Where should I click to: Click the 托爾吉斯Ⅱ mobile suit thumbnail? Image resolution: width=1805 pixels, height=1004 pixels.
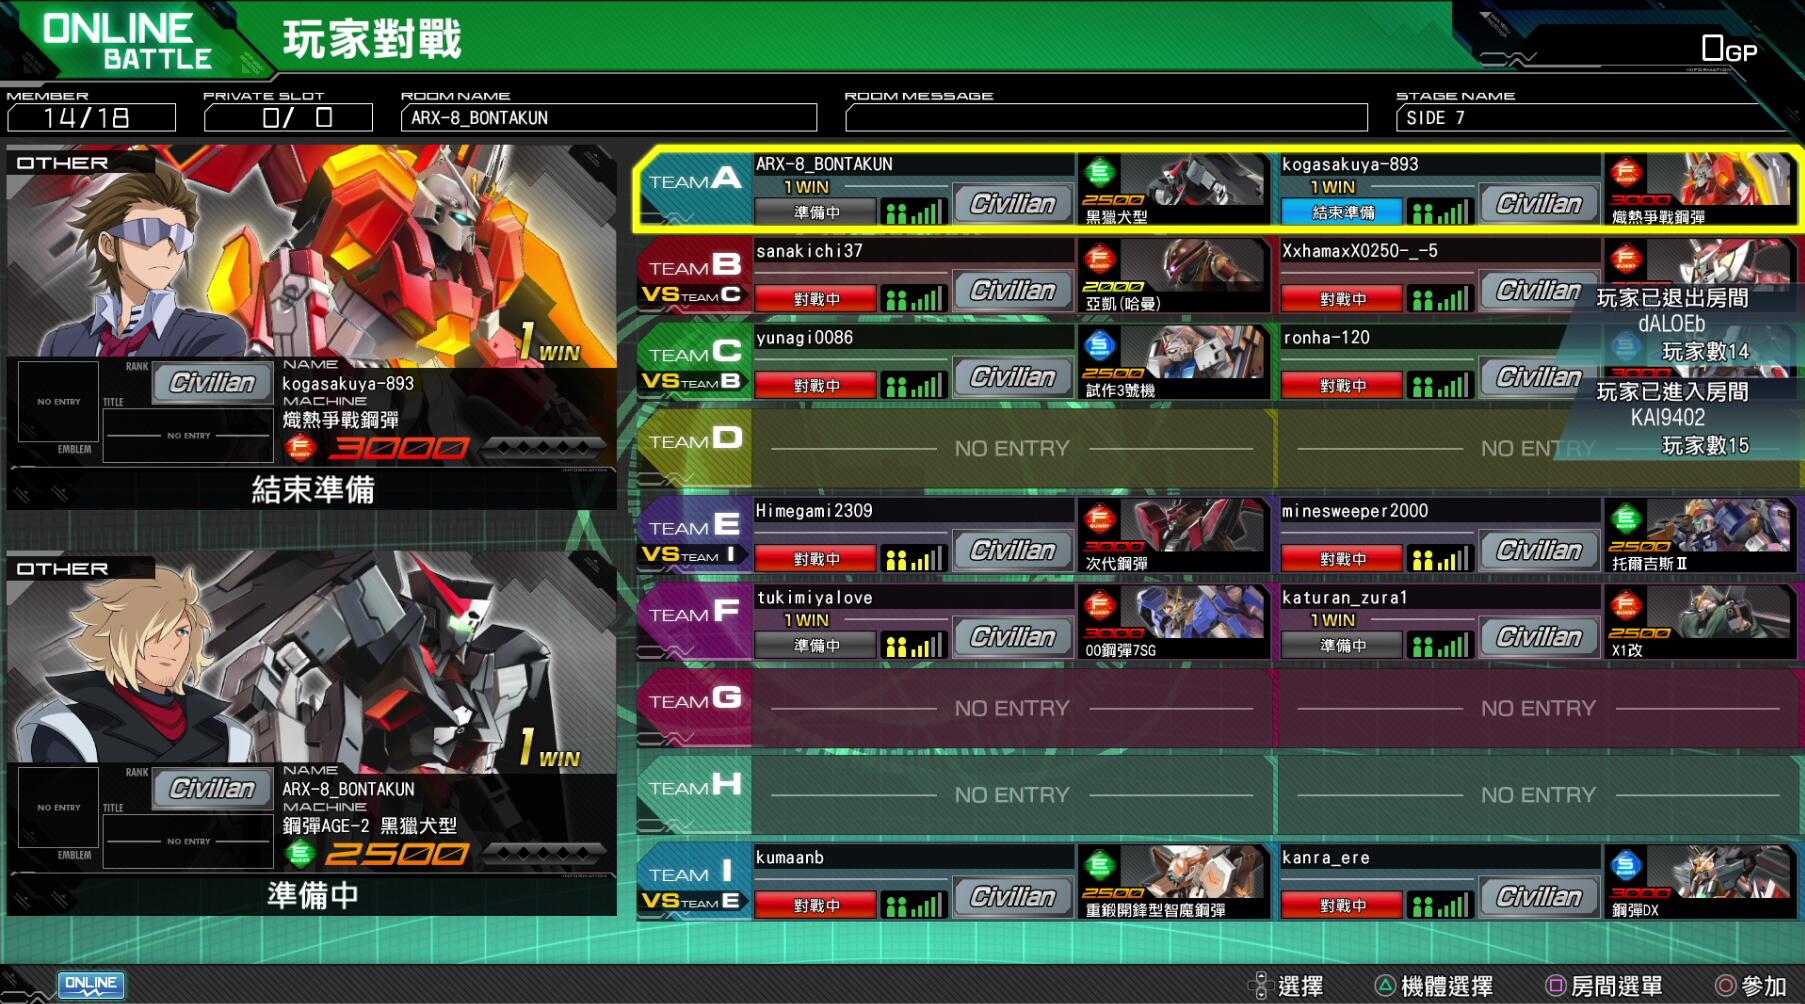click(1718, 526)
